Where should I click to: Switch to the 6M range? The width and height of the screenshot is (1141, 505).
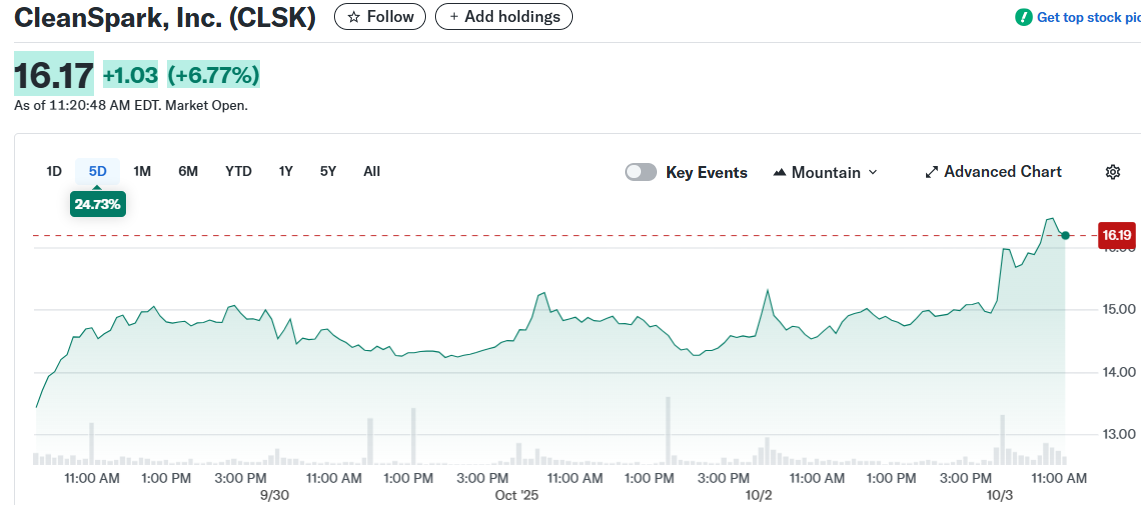[x=188, y=171]
